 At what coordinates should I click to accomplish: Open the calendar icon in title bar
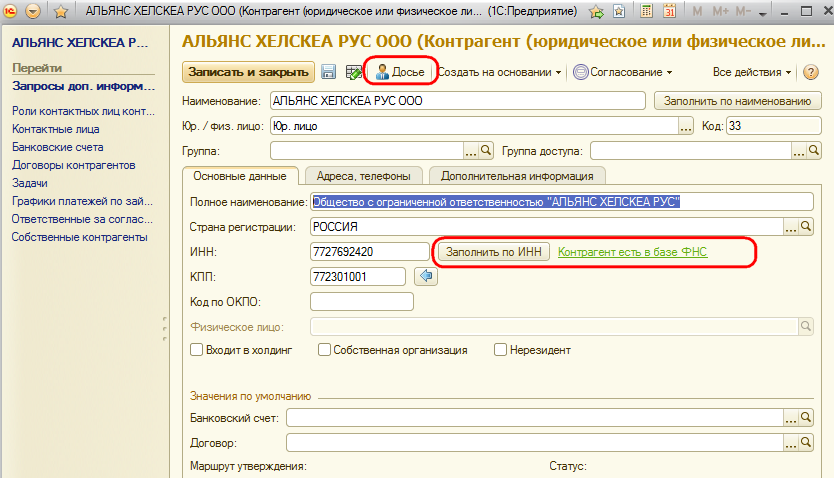point(670,11)
